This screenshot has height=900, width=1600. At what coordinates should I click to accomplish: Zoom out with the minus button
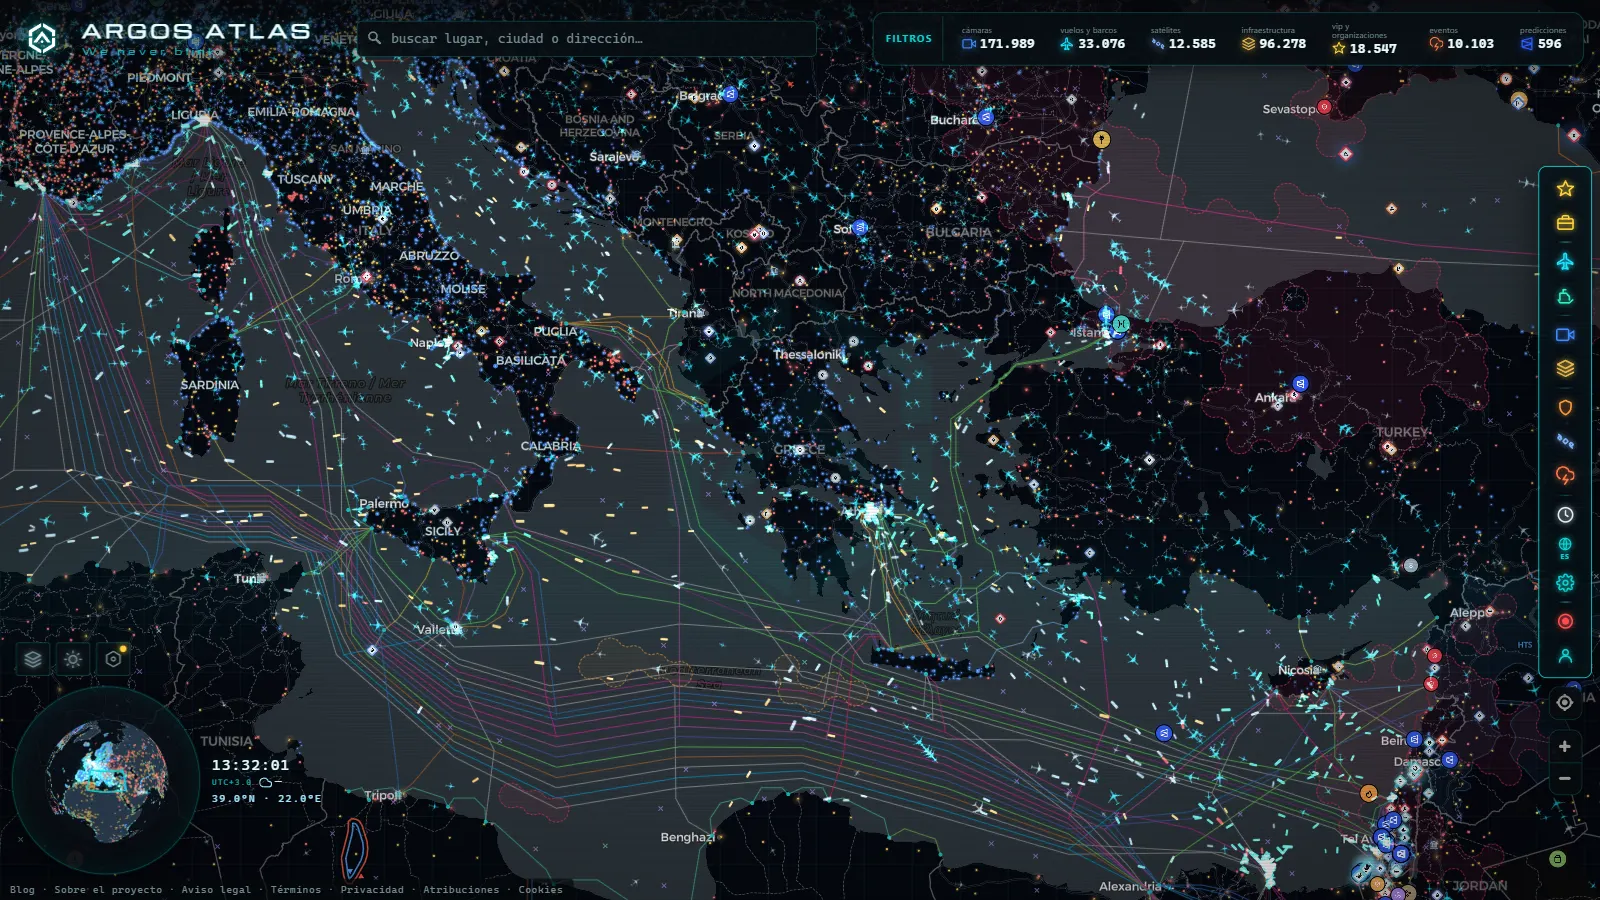coord(1565,778)
